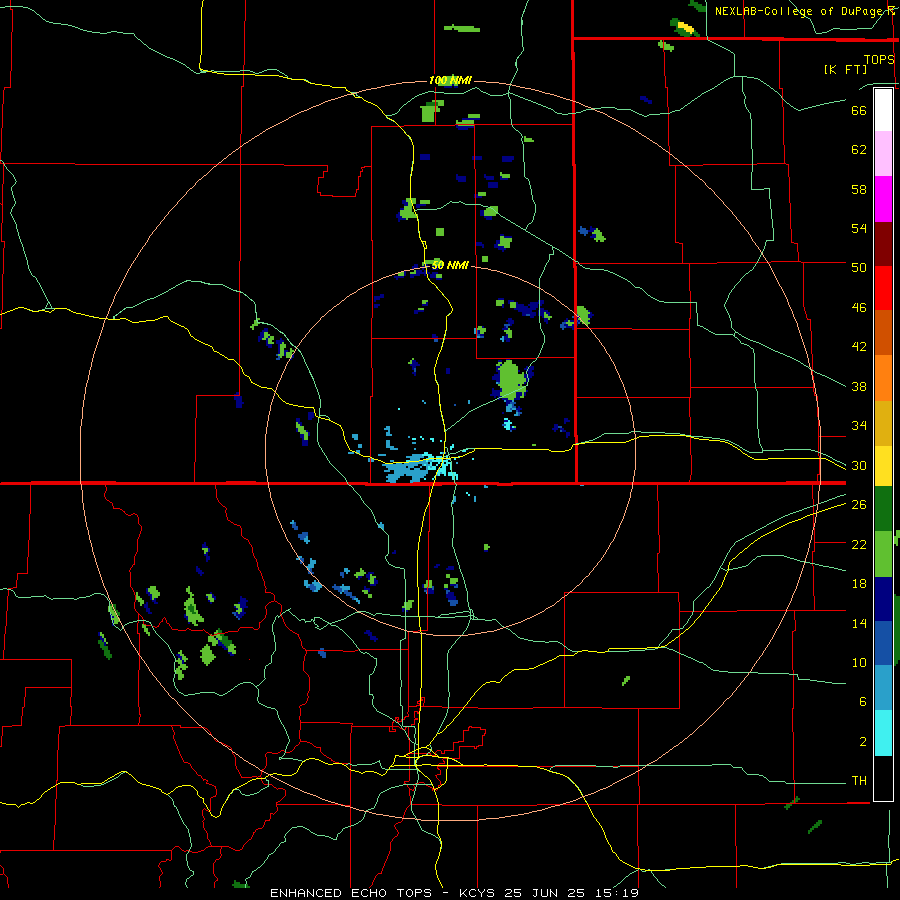This screenshot has height=900, width=900.
Task: Click the '6' scale value label
Action: point(863,702)
